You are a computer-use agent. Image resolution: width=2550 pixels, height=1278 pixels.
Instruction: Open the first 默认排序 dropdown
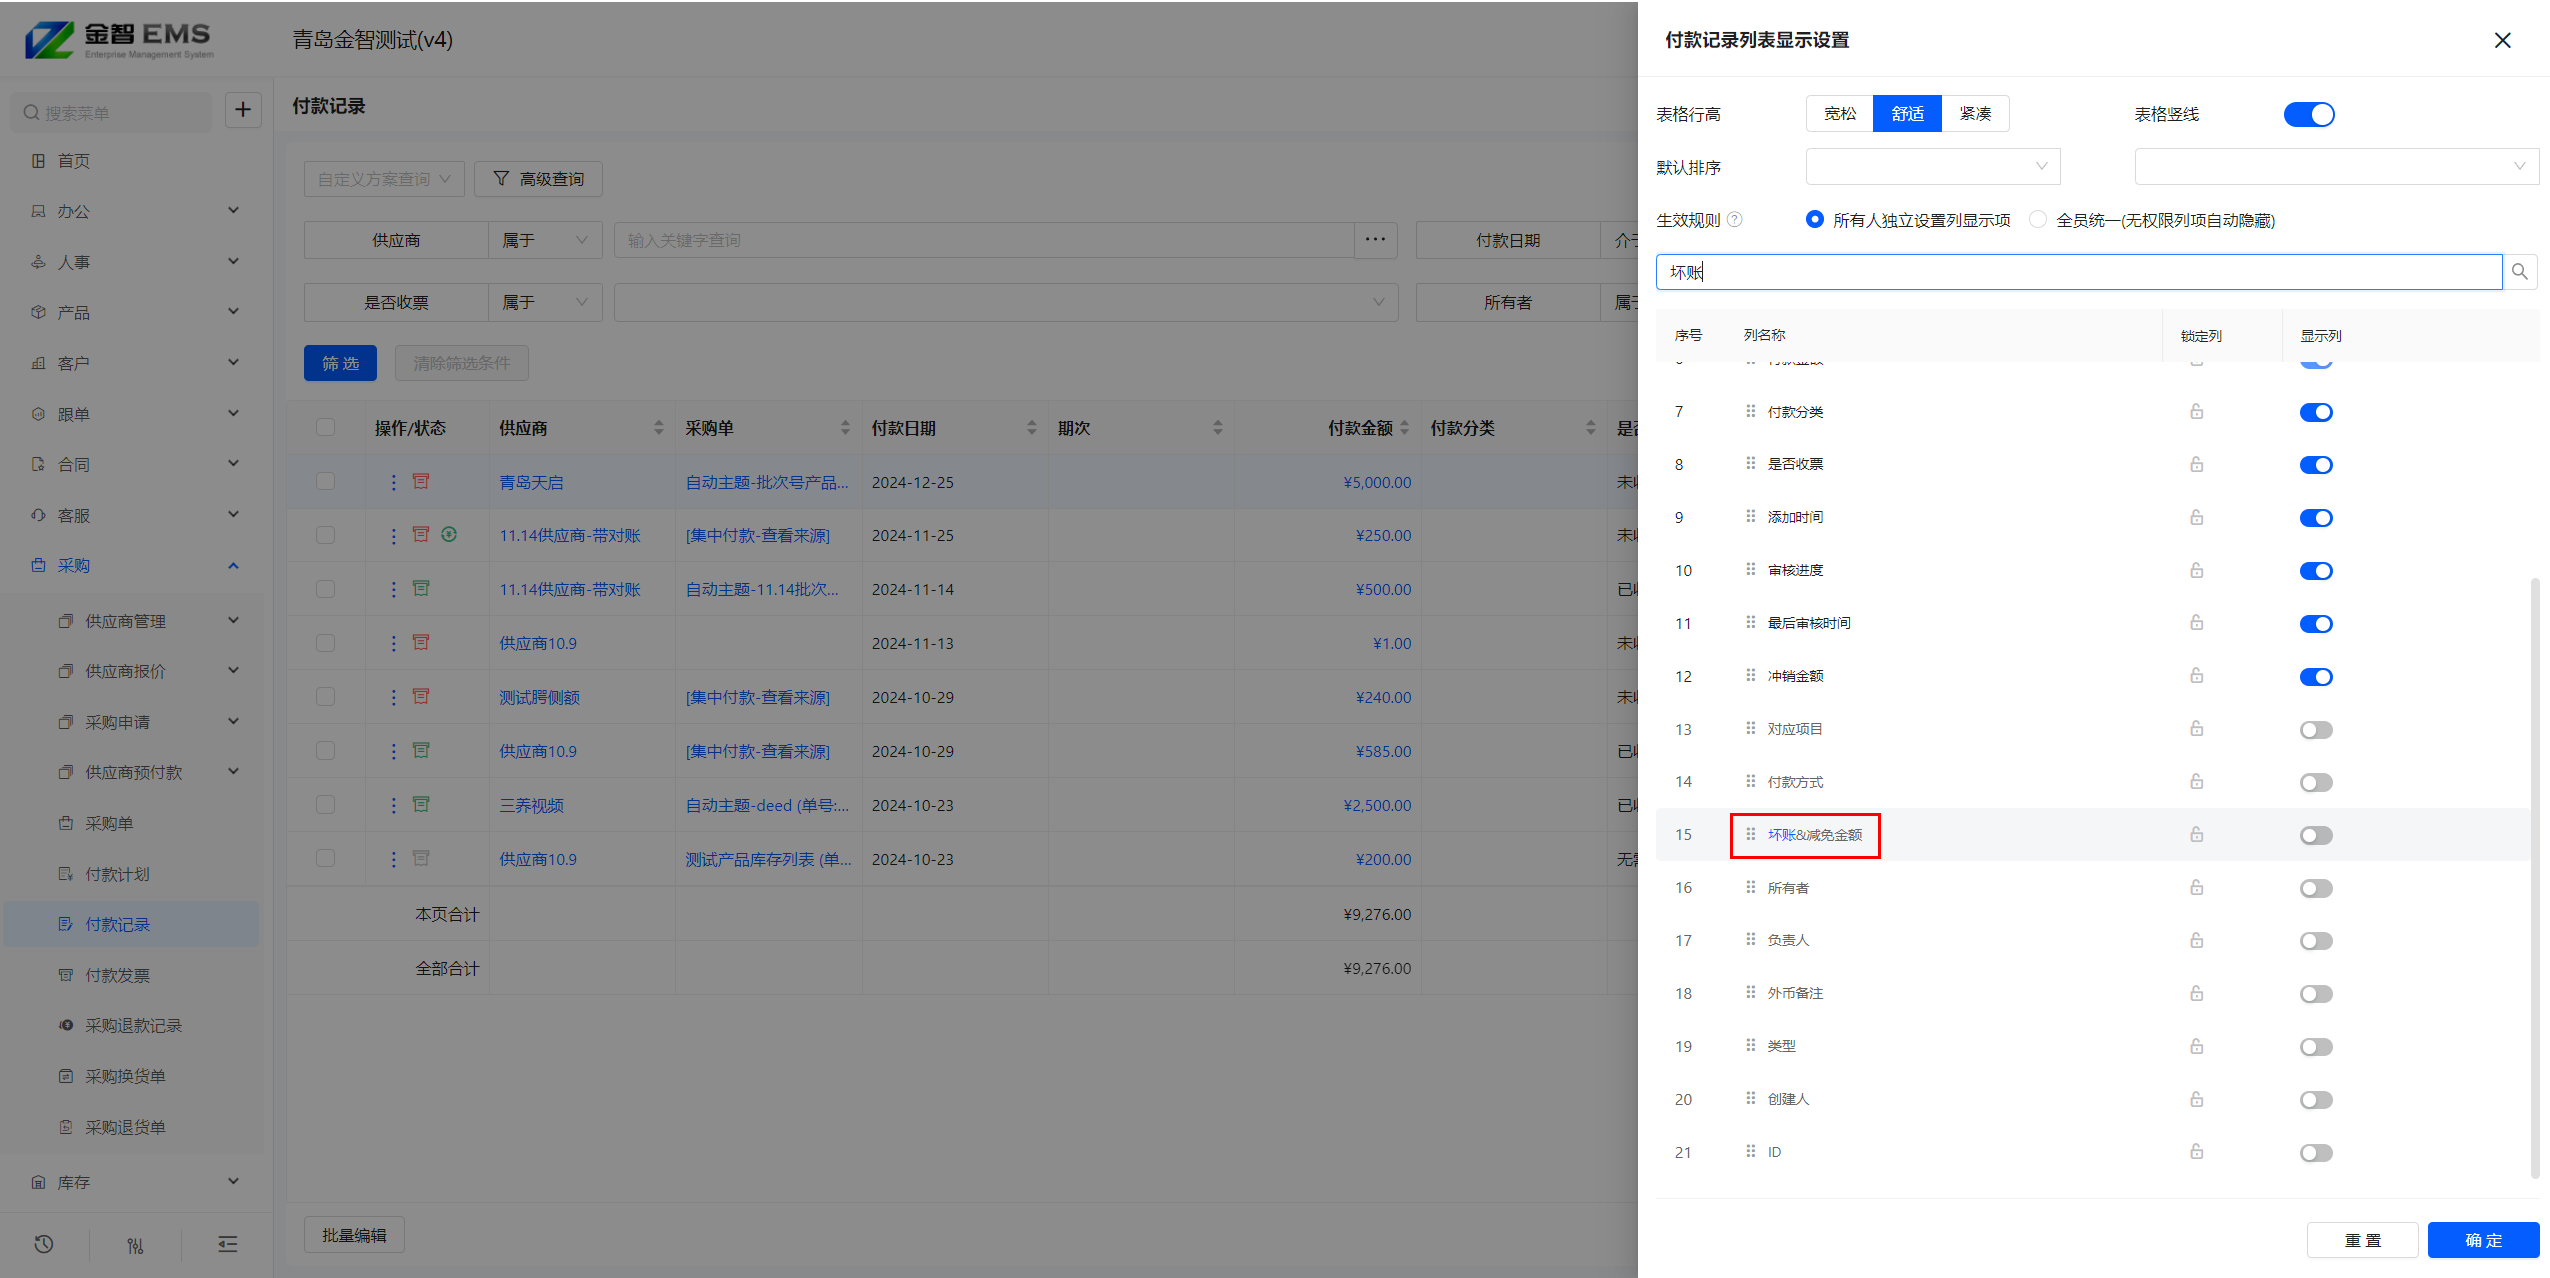(x=1933, y=166)
